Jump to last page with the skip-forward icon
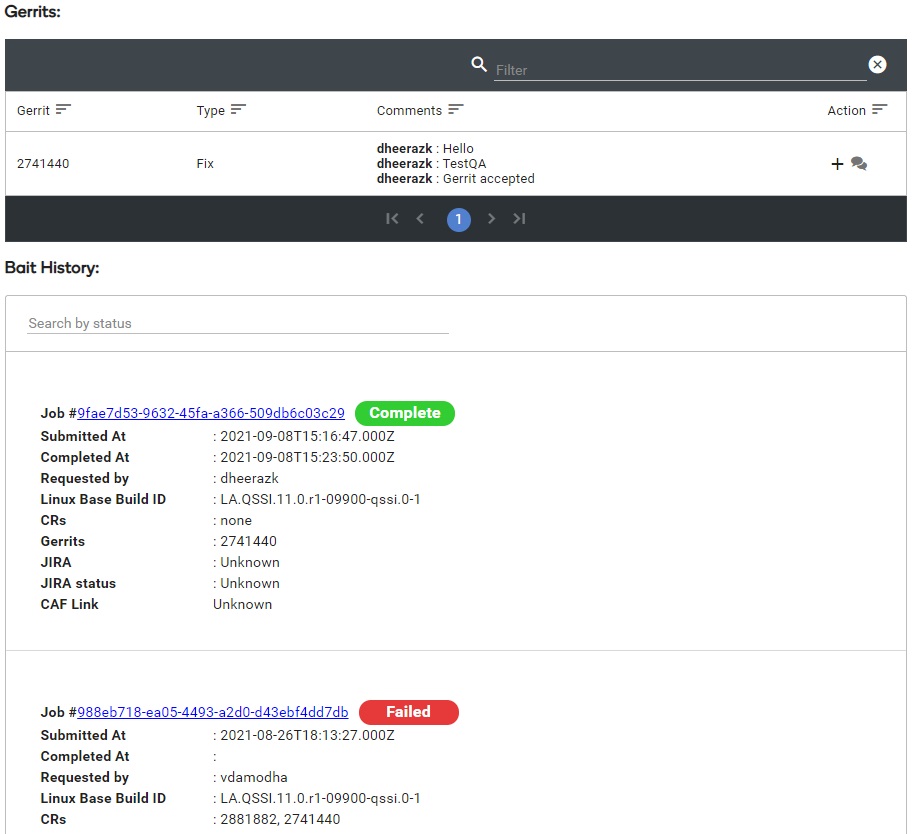Screen dimensions: 920x834 pos(519,219)
